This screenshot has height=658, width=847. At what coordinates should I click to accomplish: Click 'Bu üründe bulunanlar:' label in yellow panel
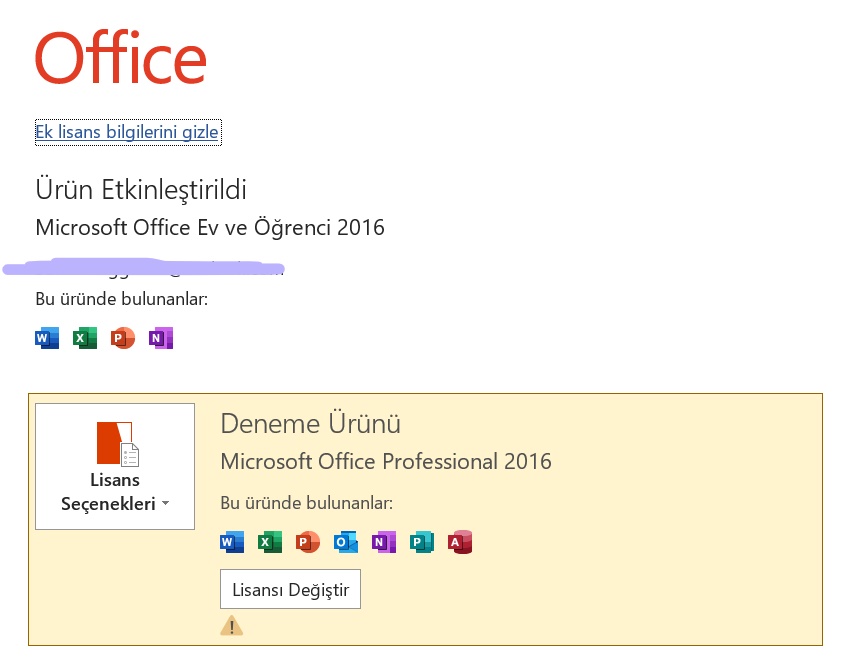point(306,503)
